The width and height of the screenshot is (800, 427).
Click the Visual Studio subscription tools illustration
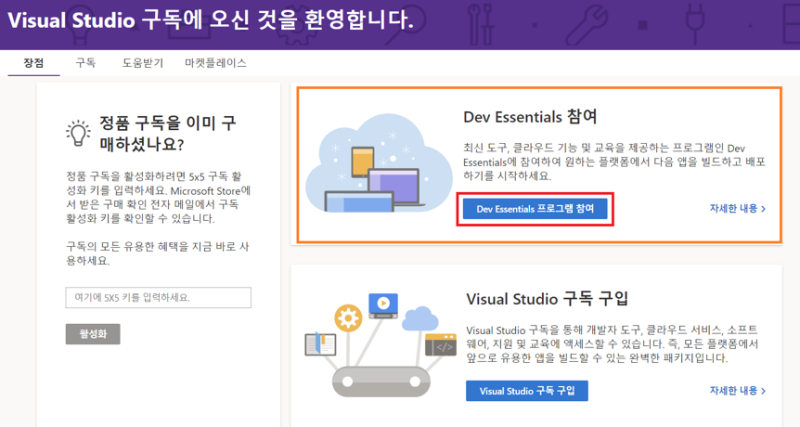point(380,344)
